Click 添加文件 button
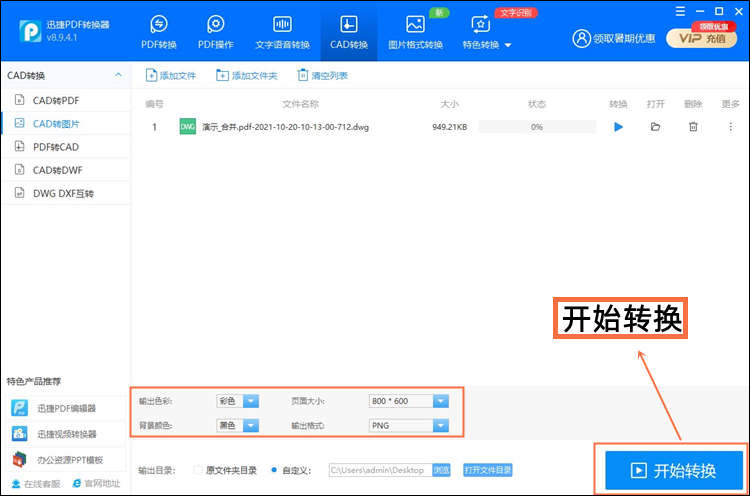The width and height of the screenshot is (750, 496). tap(171, 76)
